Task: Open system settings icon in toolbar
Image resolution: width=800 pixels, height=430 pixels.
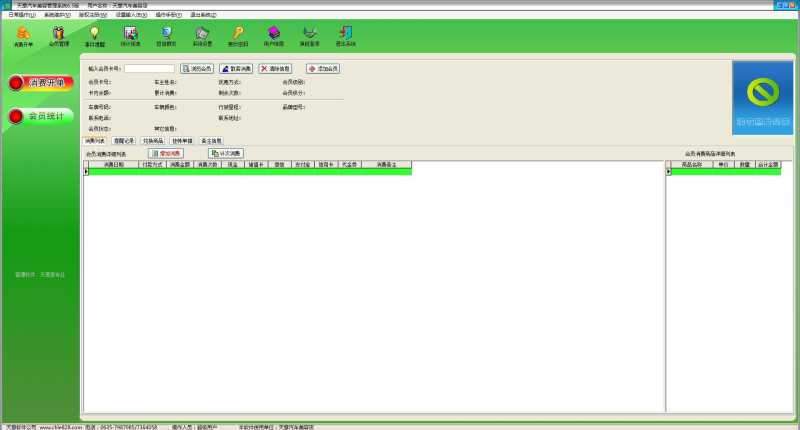Action: (201, 36)
